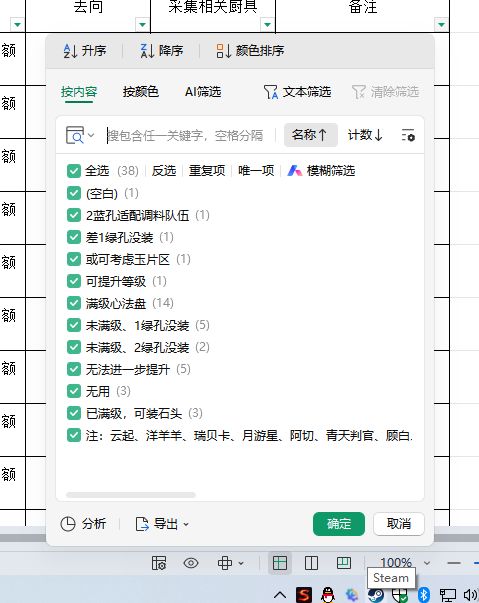Click 重复项 duplicates link
The width and height of the screenshot is (479, 603).
tap(207, 170)
